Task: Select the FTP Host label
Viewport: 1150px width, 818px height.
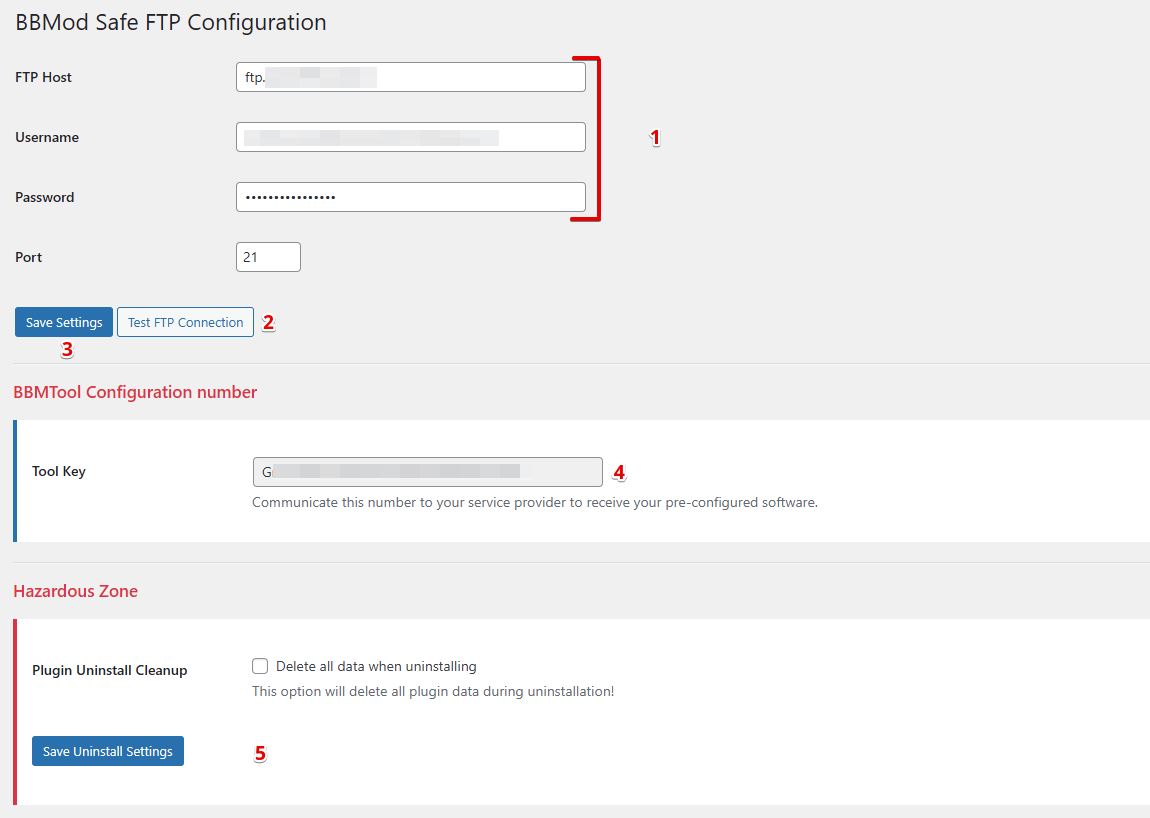Action: point(43,77)
